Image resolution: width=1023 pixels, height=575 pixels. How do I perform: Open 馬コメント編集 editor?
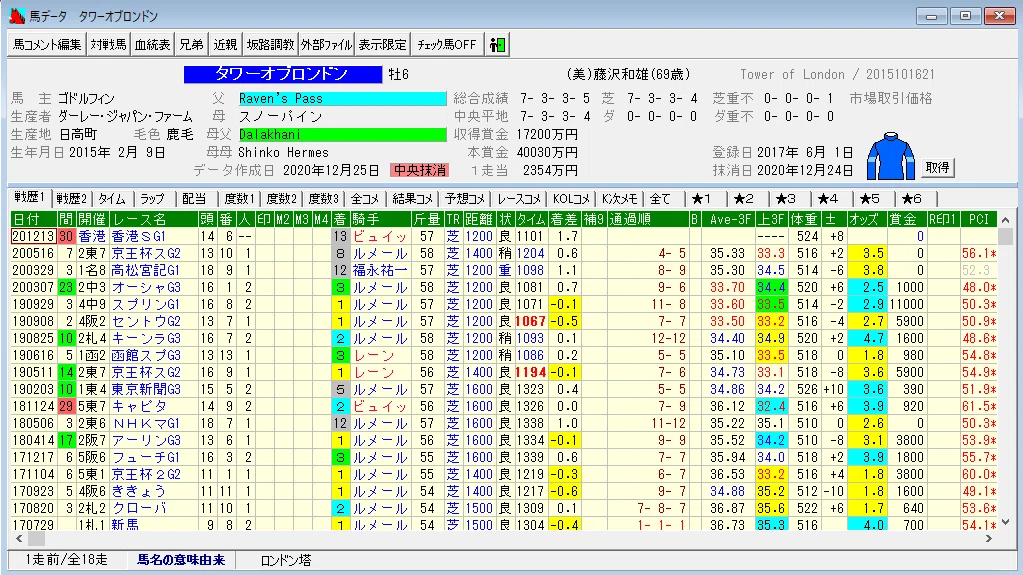pos(47,45)
